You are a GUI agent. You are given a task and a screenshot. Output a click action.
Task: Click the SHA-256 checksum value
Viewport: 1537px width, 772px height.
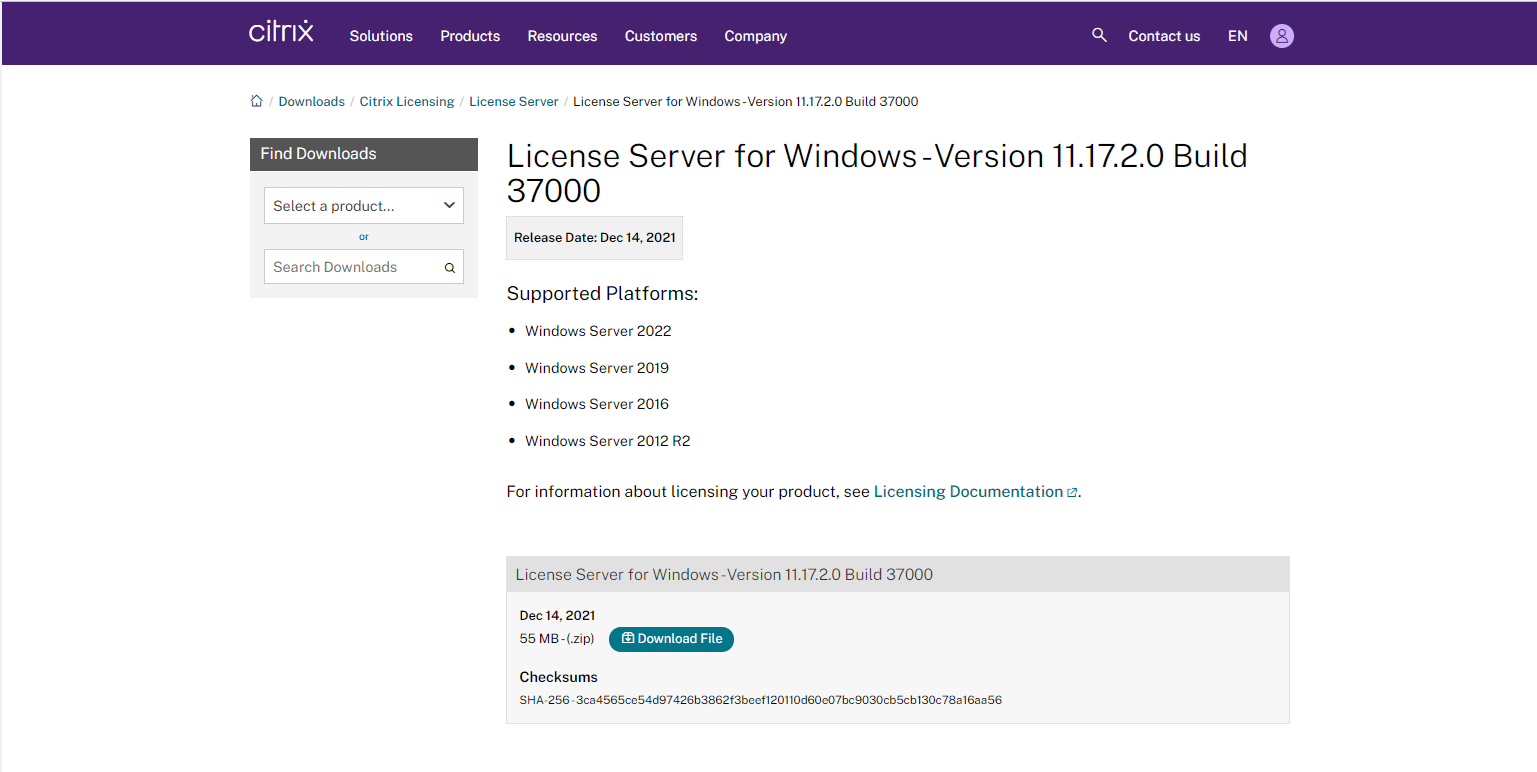coord(789,700)
